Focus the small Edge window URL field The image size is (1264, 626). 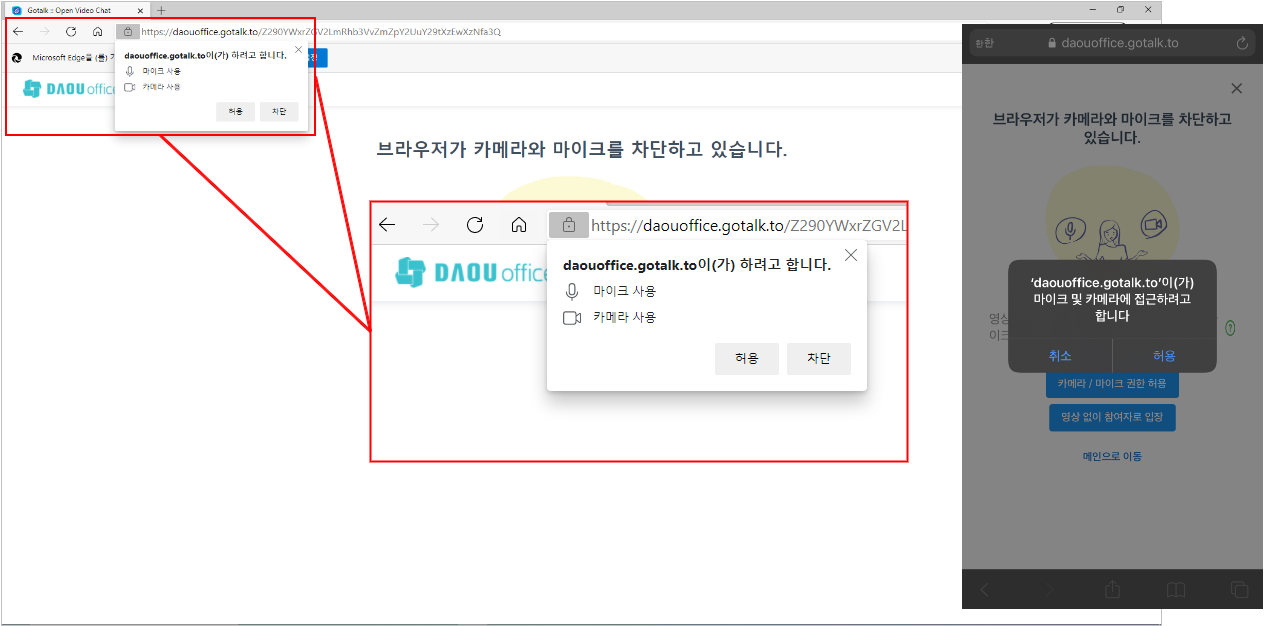click(321, 32)
